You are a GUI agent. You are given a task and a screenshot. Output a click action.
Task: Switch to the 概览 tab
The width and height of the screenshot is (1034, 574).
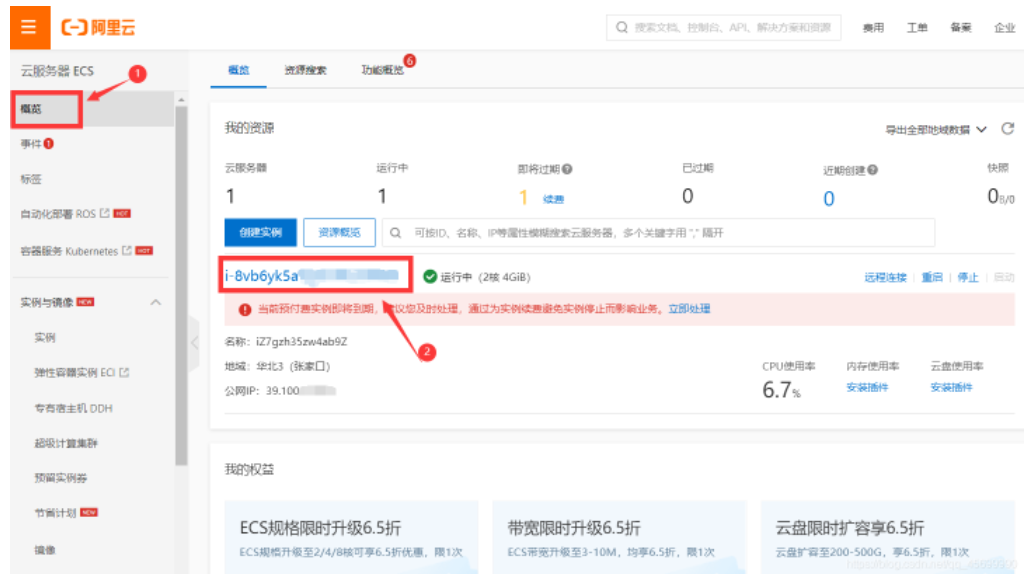coord(239,70)
